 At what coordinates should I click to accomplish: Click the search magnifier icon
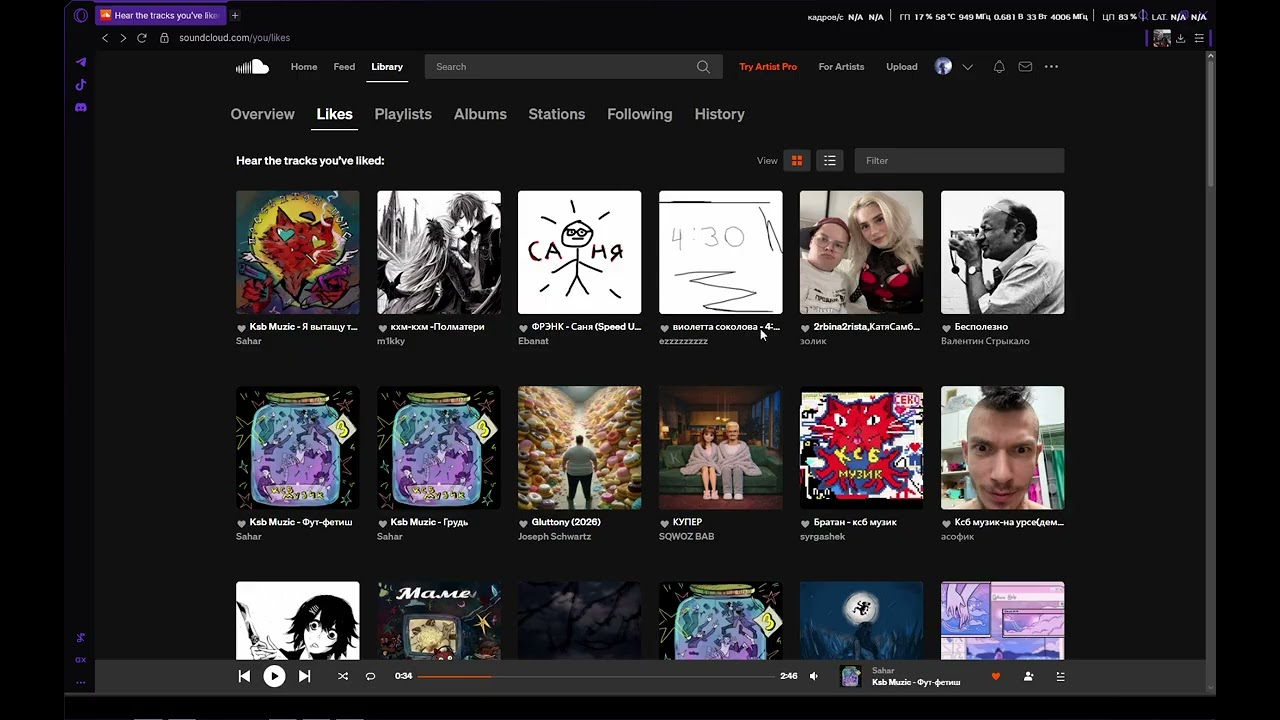point(703,67)
